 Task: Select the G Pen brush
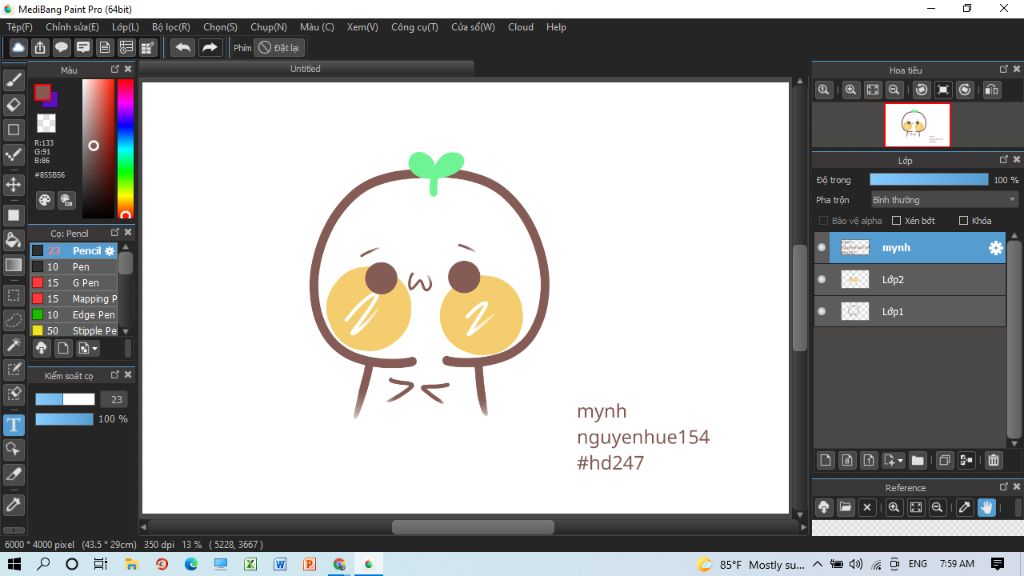pos(74,283)
